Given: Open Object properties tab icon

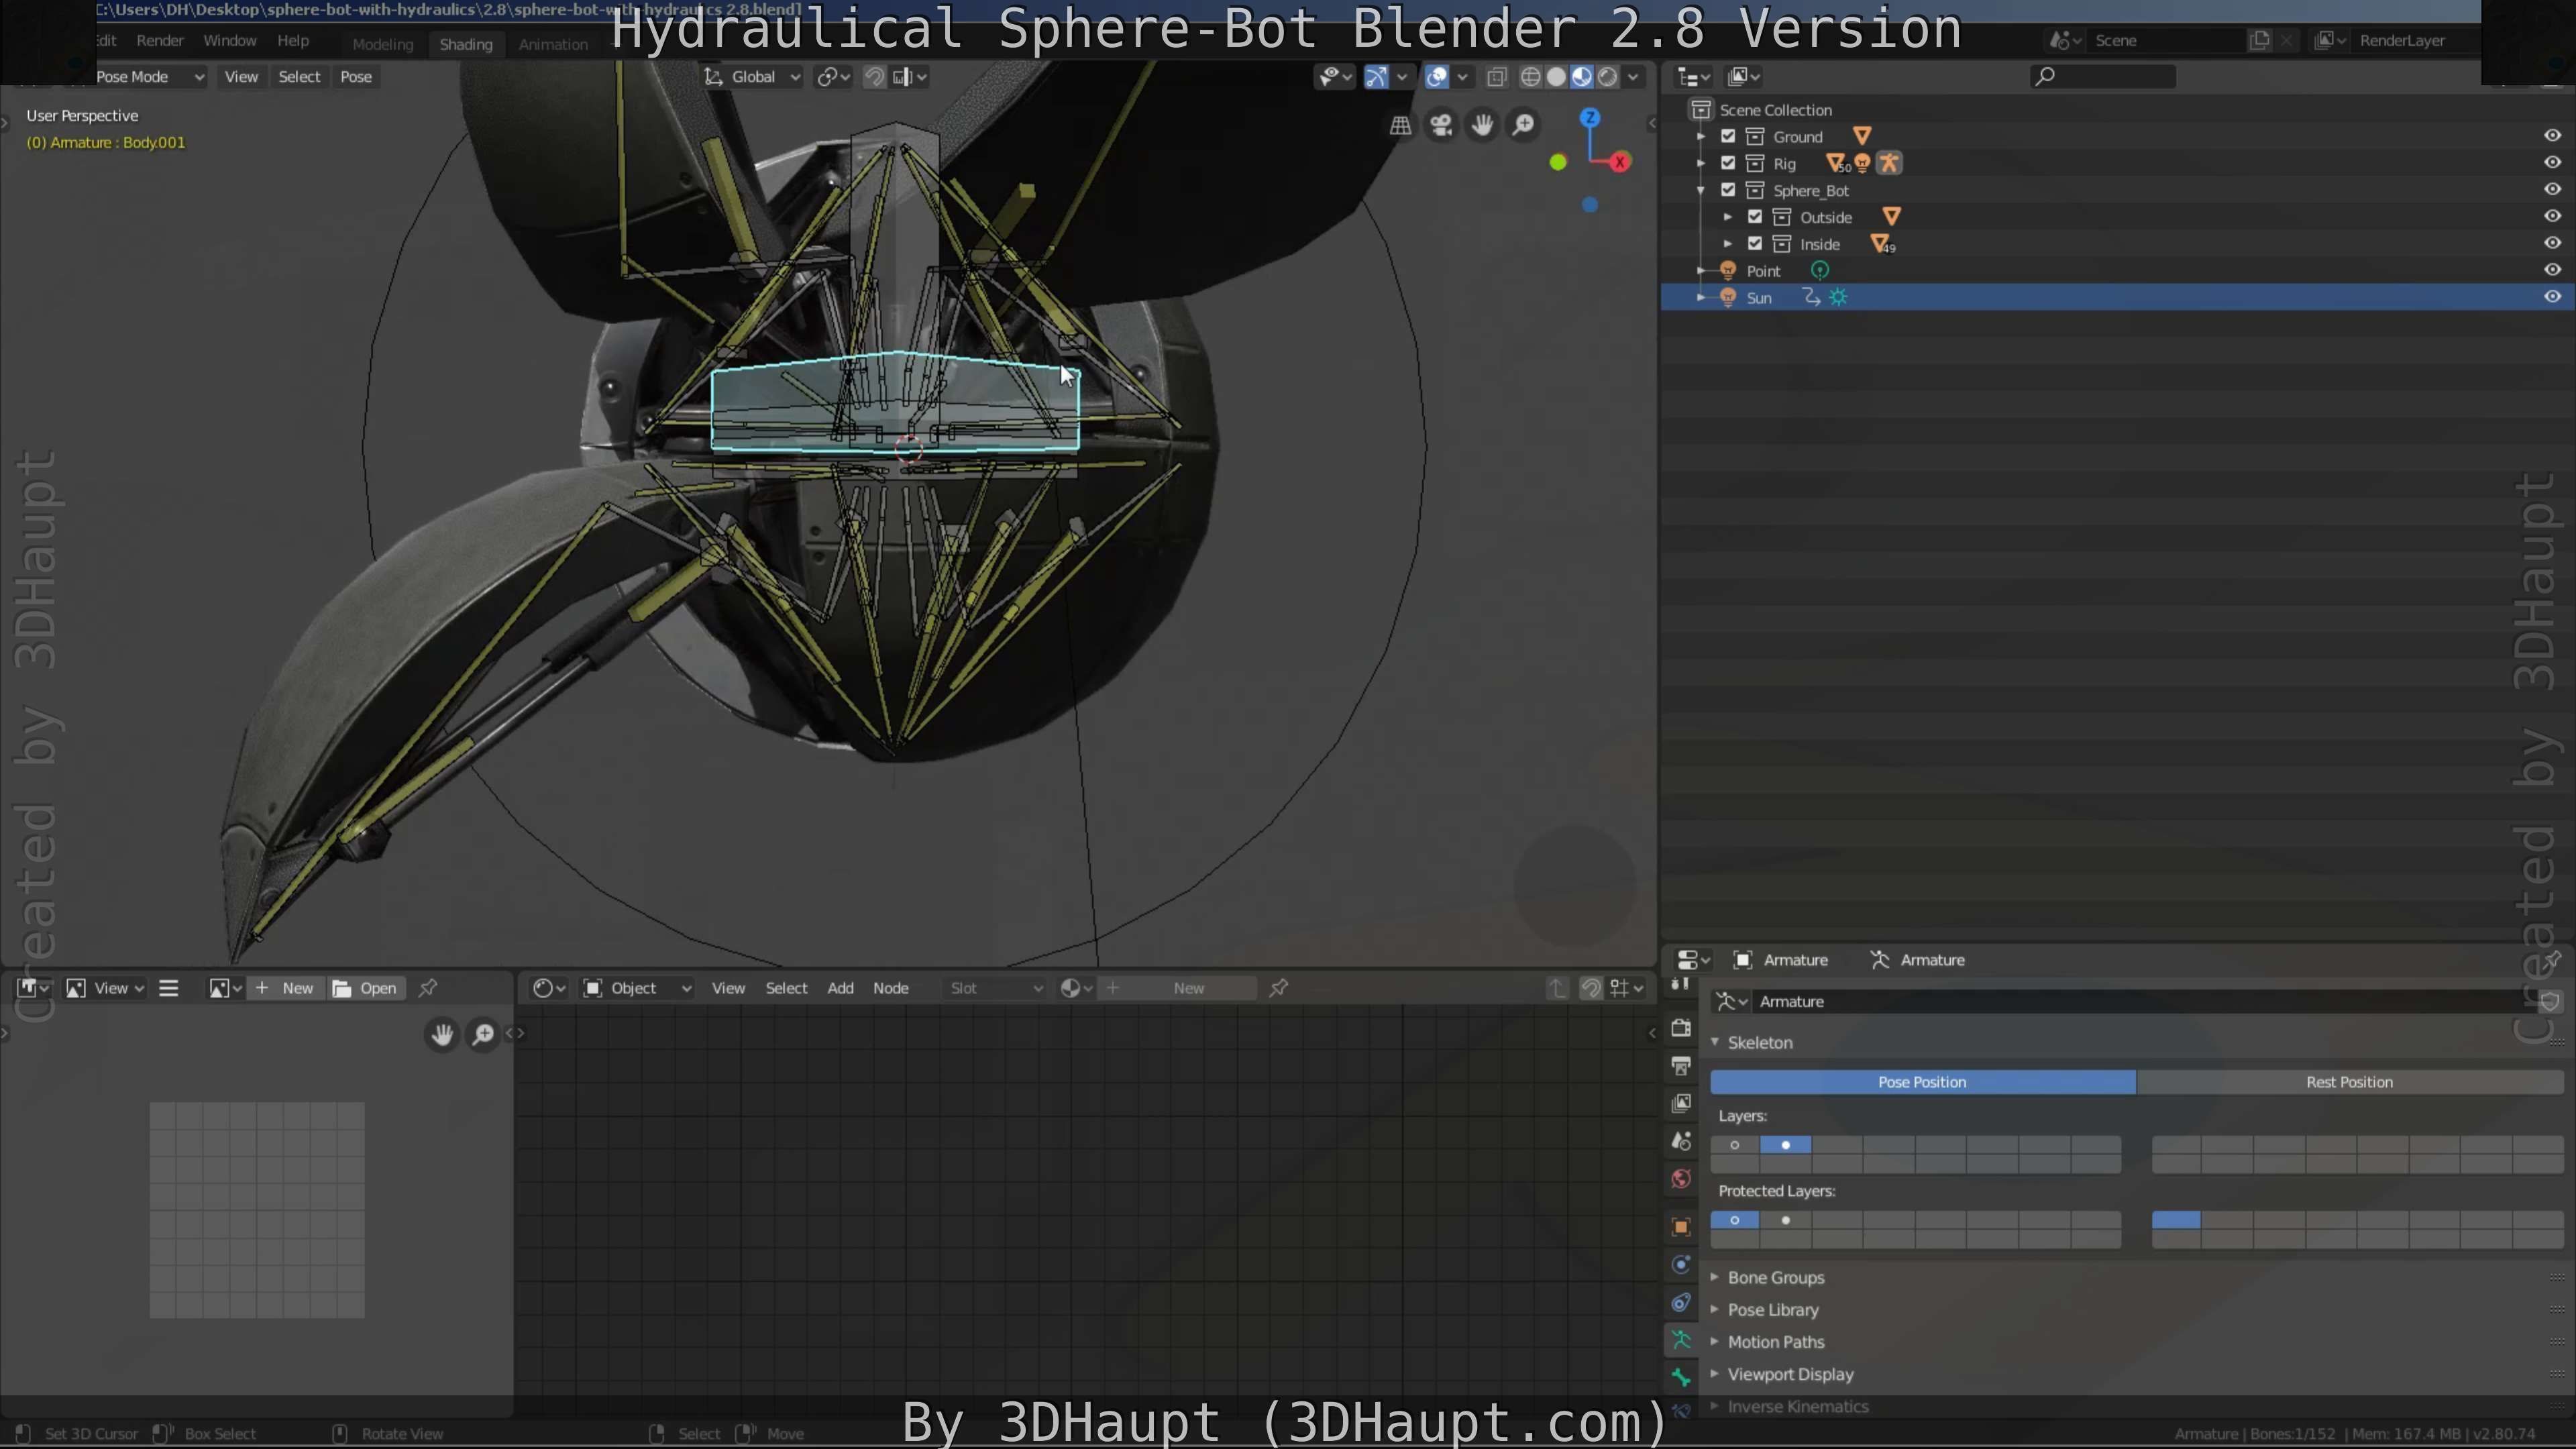Looking at the screenshot, I should pos(1681,1227).
